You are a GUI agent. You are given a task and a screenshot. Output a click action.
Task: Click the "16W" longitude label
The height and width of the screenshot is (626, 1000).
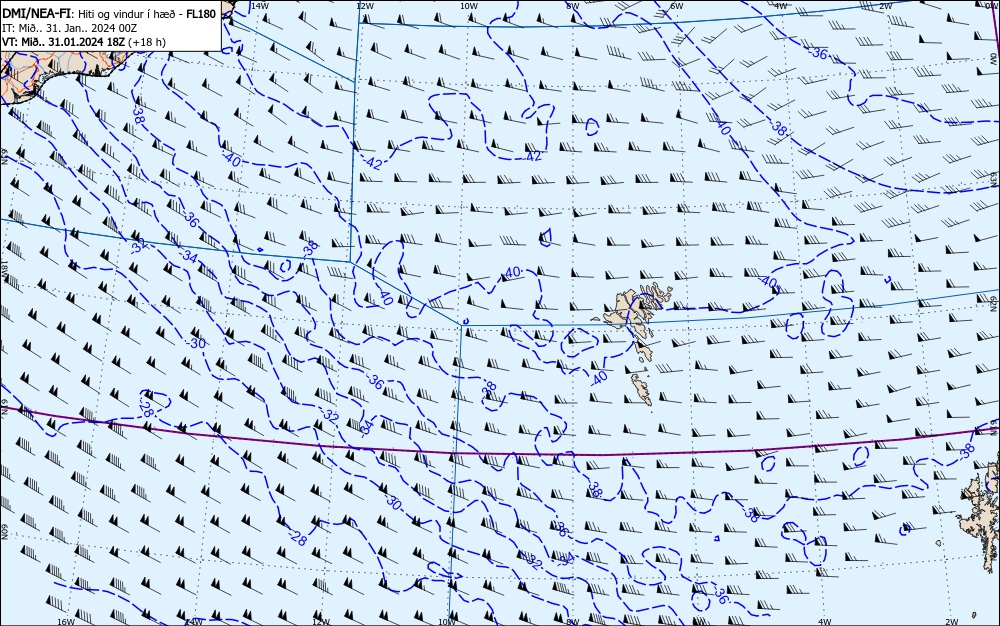66,622
